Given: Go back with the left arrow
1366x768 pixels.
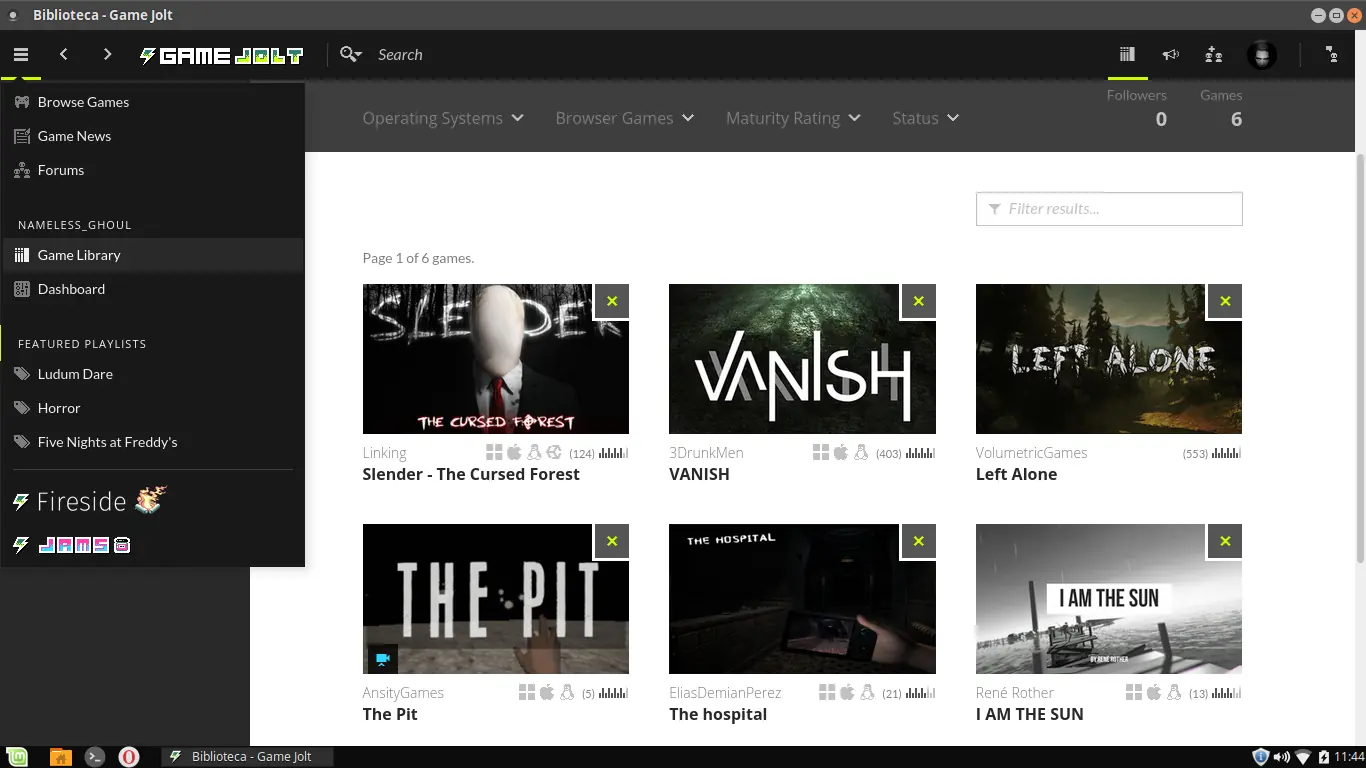Looking at the screenshot, I should [64, 55].
